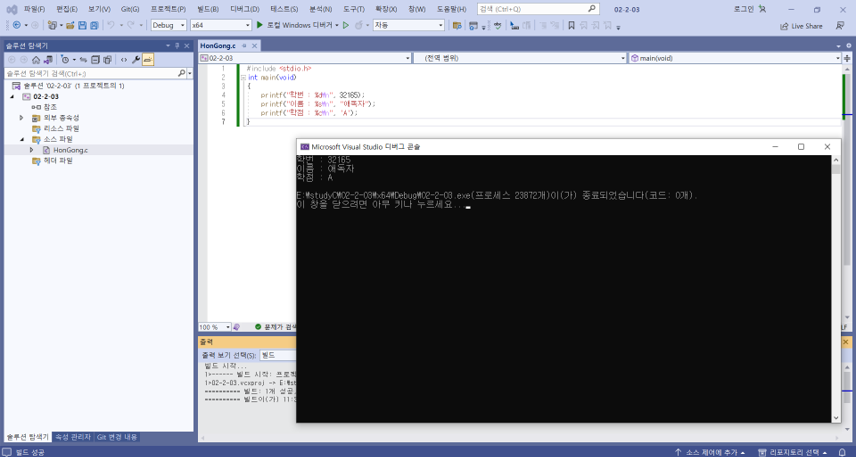This screenshot has height=457, width=856.
Task: Open the 디버그(D) menu
Action: [x=245, y=9]
